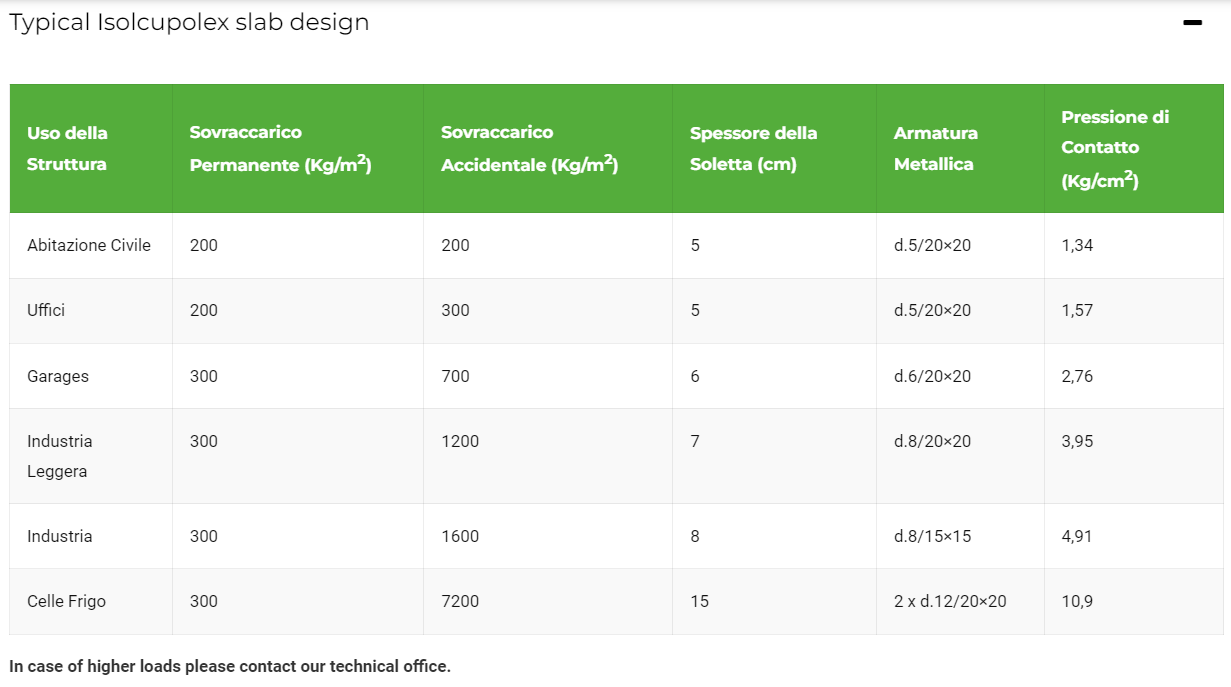Image resolution: width=1231 pixels, height=687 pixels.
Task: Click accidental load 1200 cell
Action: coord(548,456)
